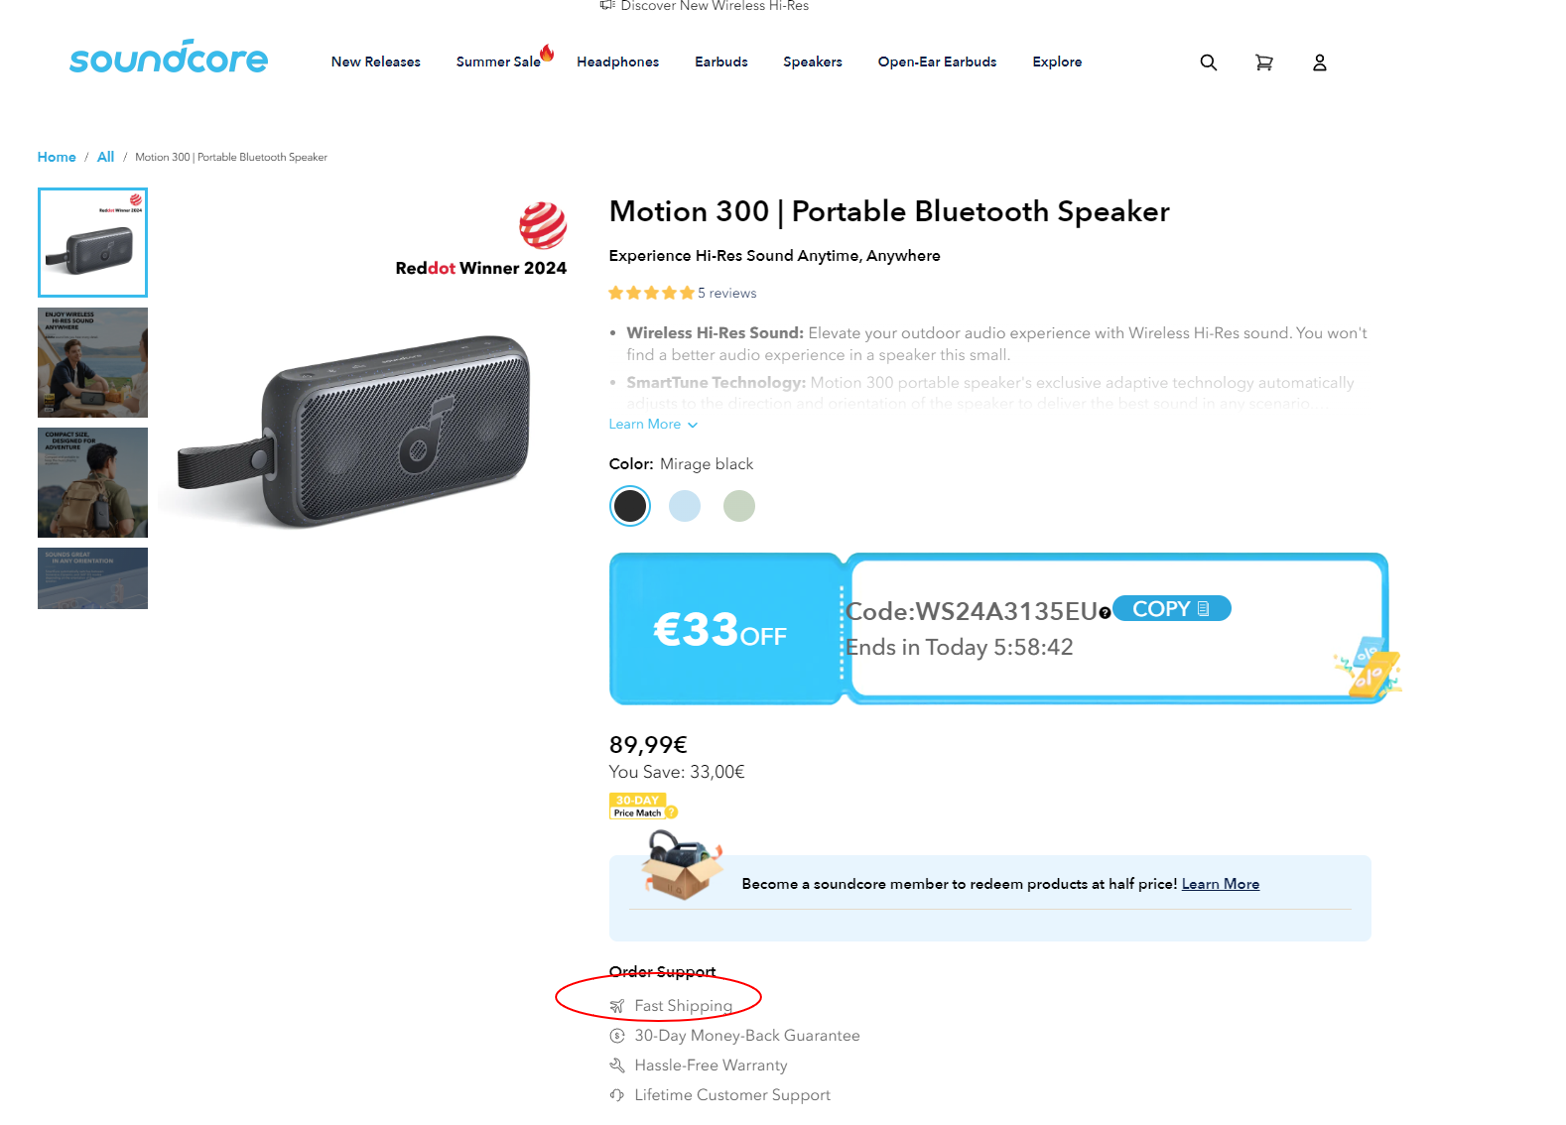This screenshot has width=1566, height=1125.
Task: Copy the WS24A3135EU coupon code
Action: [x=1171, y=609]
